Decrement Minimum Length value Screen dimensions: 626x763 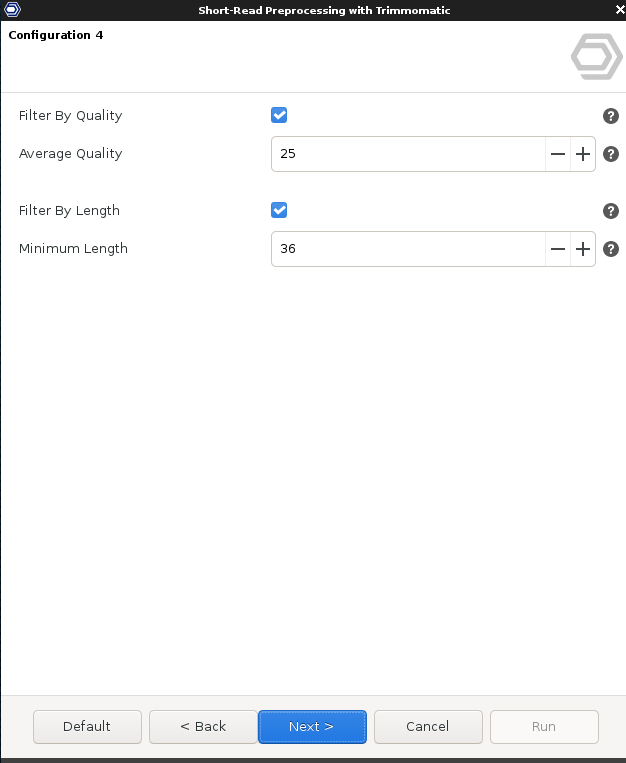coord(558,249)
